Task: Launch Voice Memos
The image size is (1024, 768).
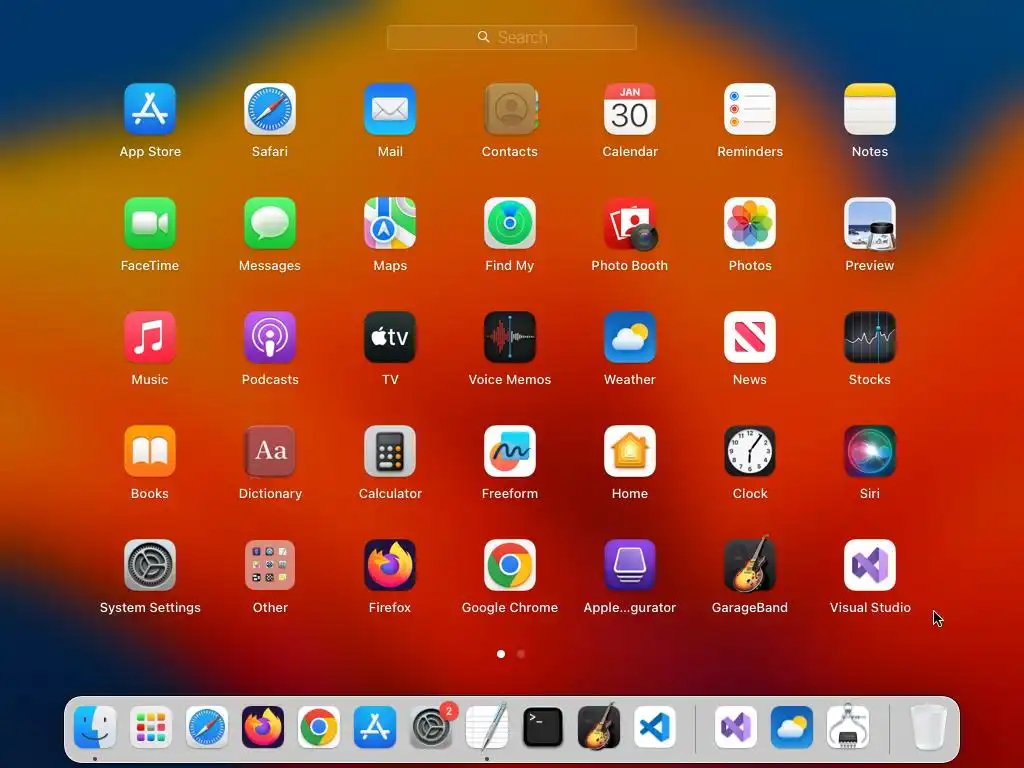Action: 510,337
